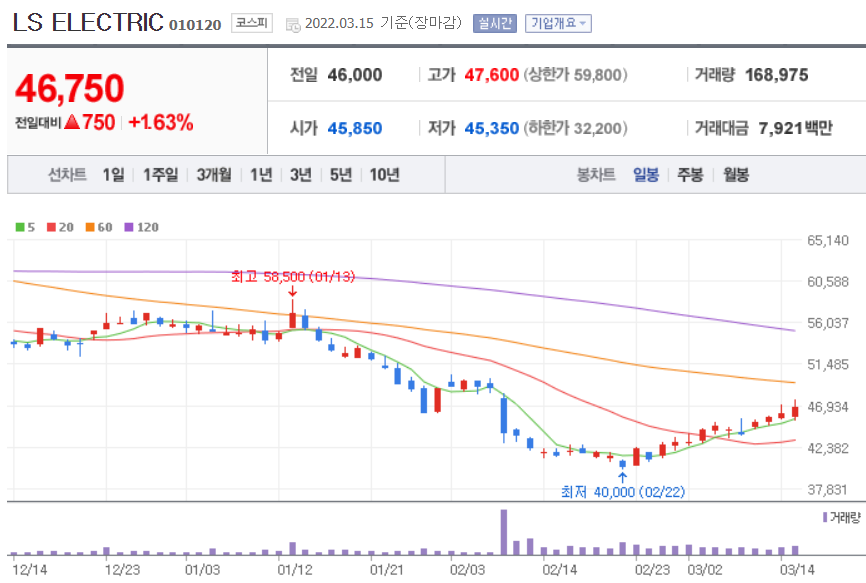This screenshot has width=866, height=583.
Task: Select the 1일 line chart period
Action: [x=113, y=175]
